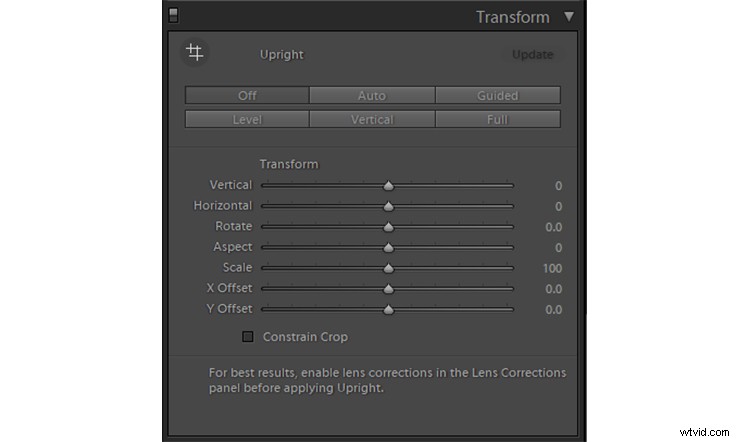Apply Auto upright correction
This screenshot has height=442, width=750.
click(x=372, y=96)
